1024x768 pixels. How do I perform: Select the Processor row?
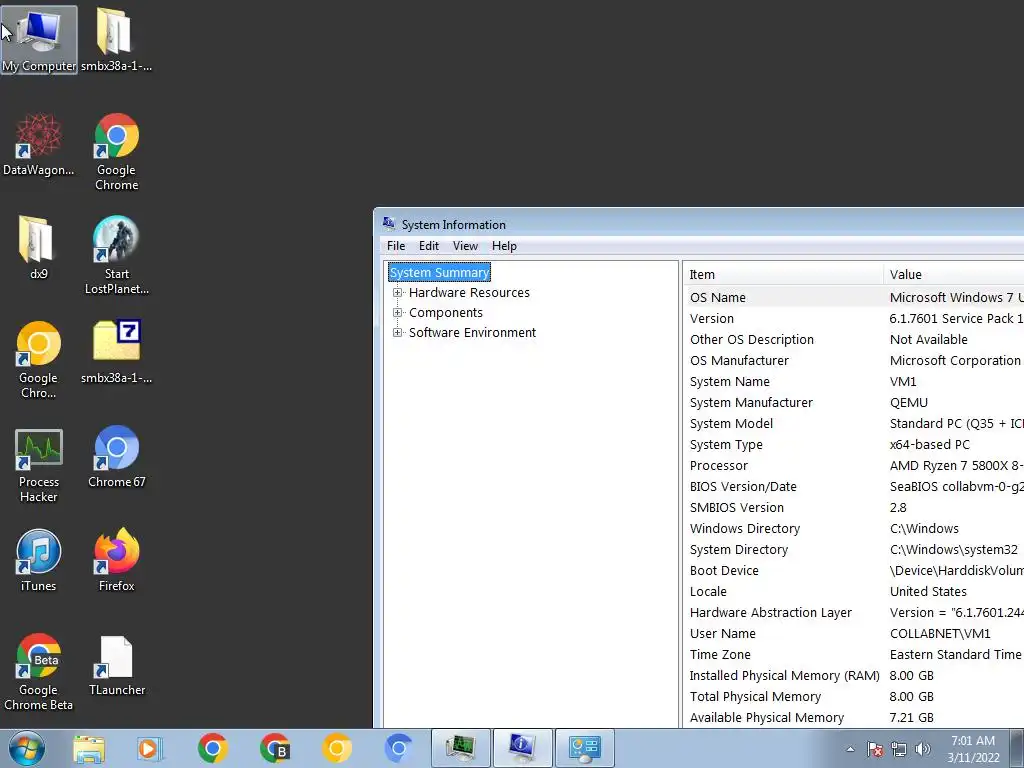pyautogui.click(x=854, y=466)
